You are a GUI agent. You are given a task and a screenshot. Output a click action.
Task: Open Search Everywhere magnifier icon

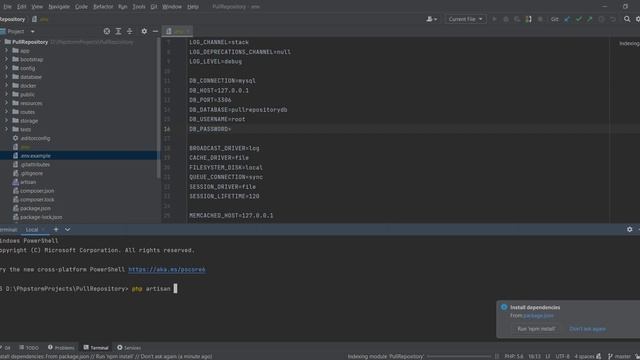click(627, 19)
